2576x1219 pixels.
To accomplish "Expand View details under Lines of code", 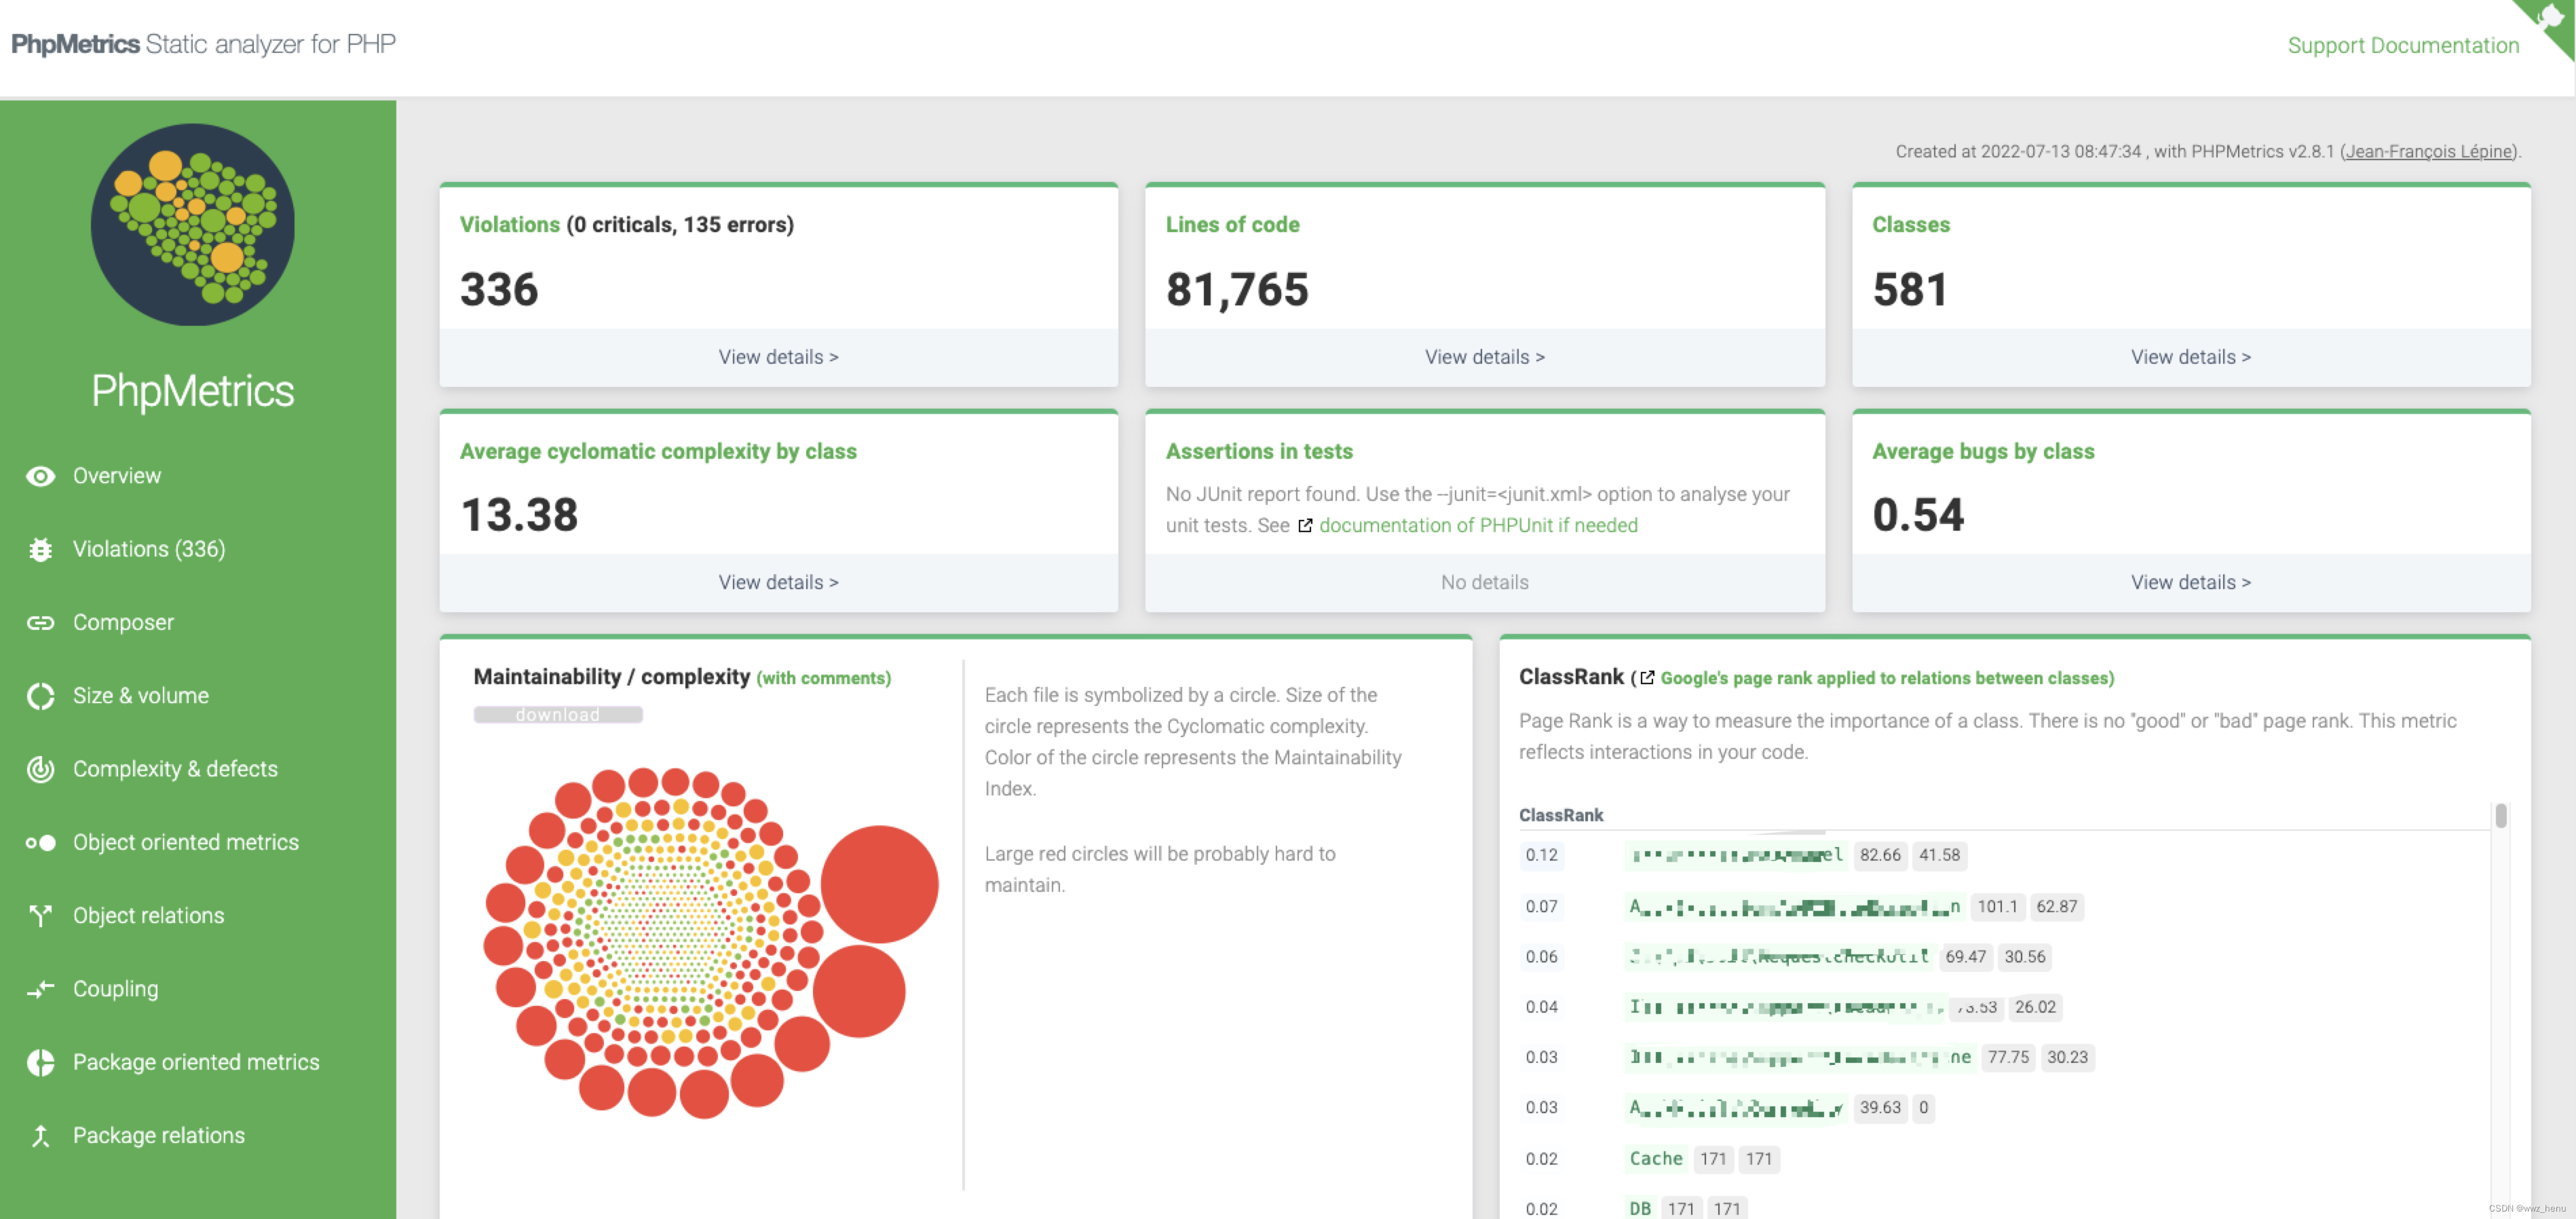I will 1484,357.
